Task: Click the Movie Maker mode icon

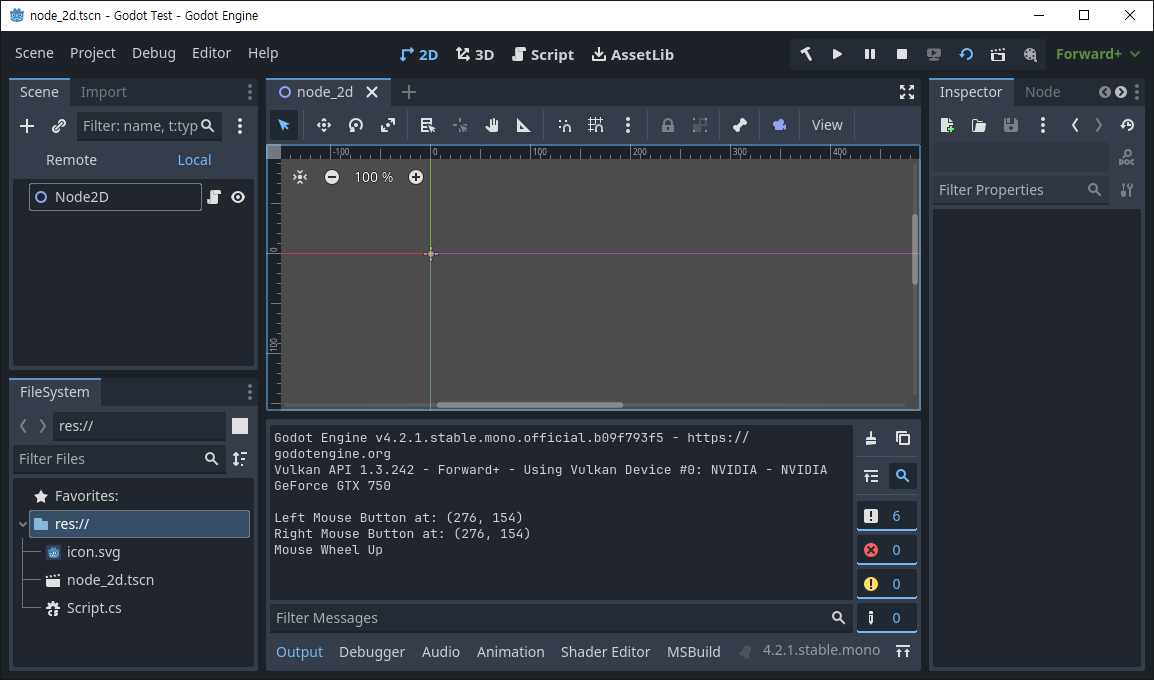Action: (1030, 54)
